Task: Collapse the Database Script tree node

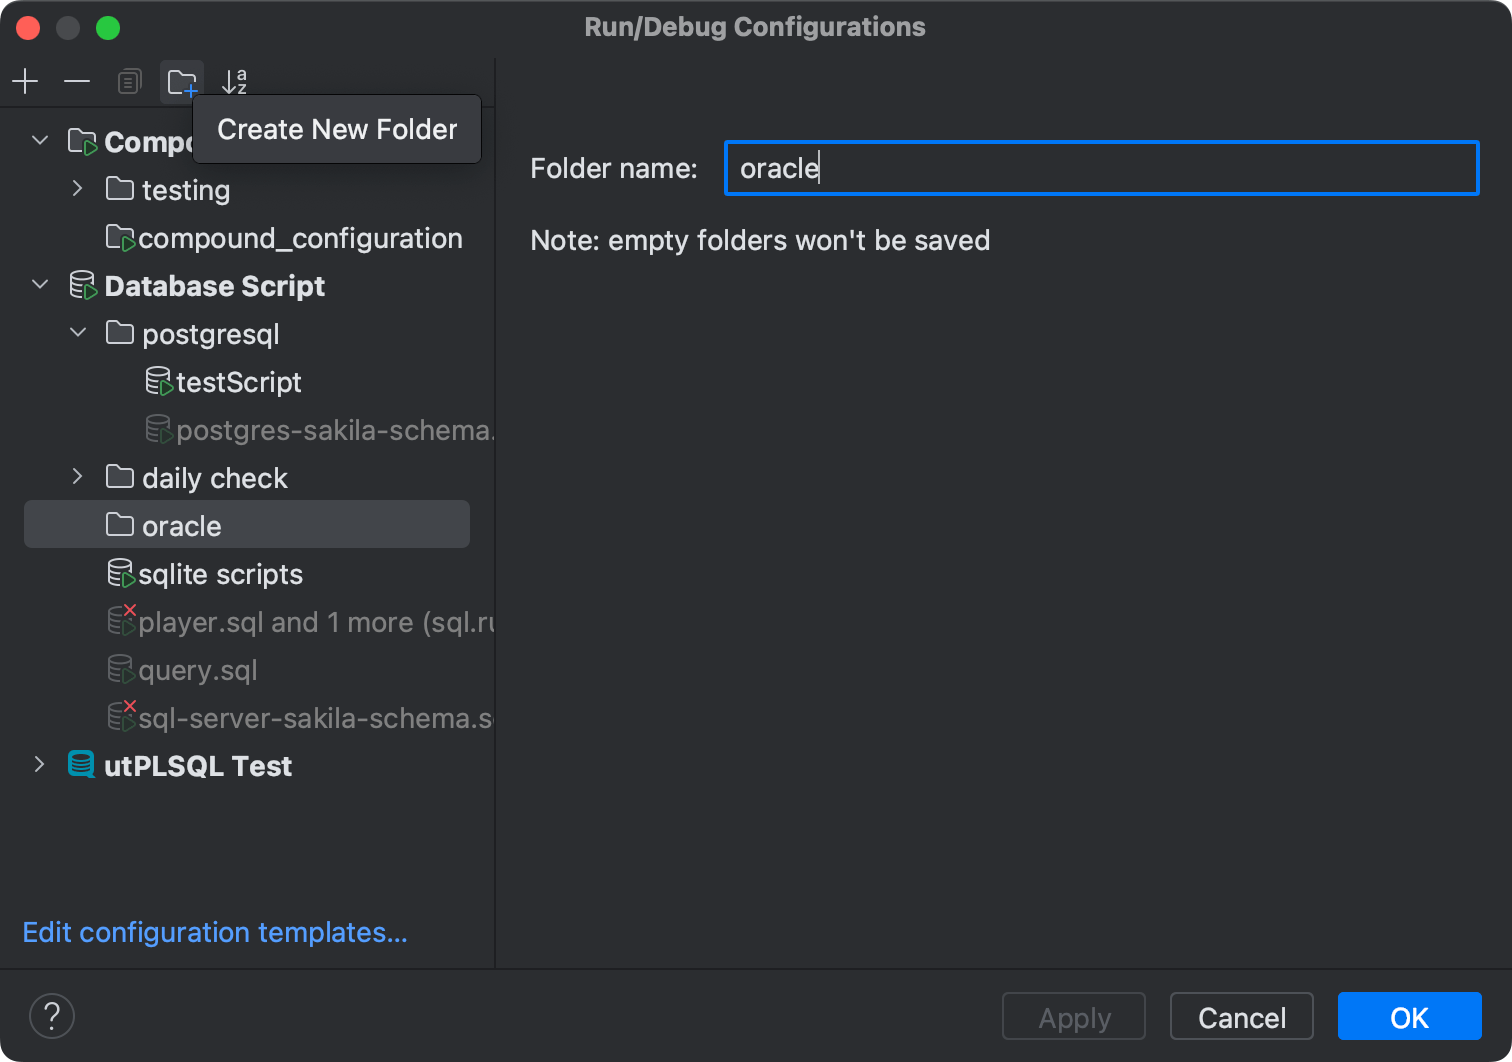Action: click(39, 285)
